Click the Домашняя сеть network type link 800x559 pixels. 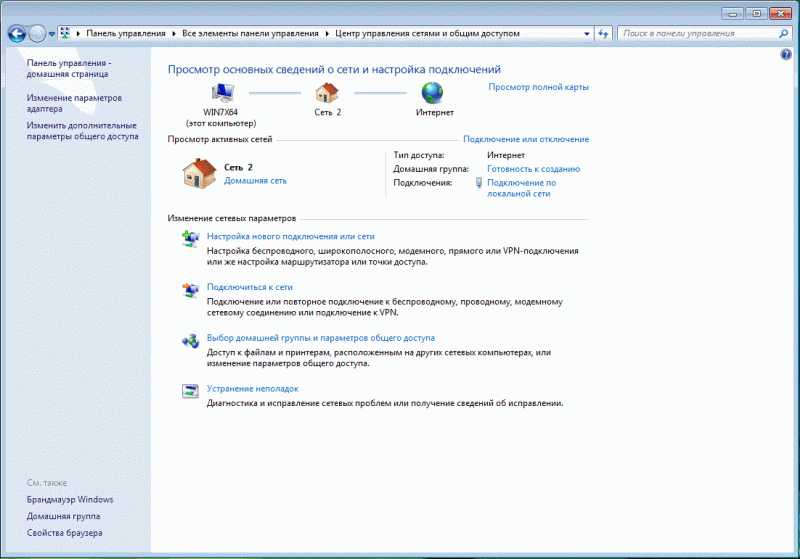click(255, 181)
